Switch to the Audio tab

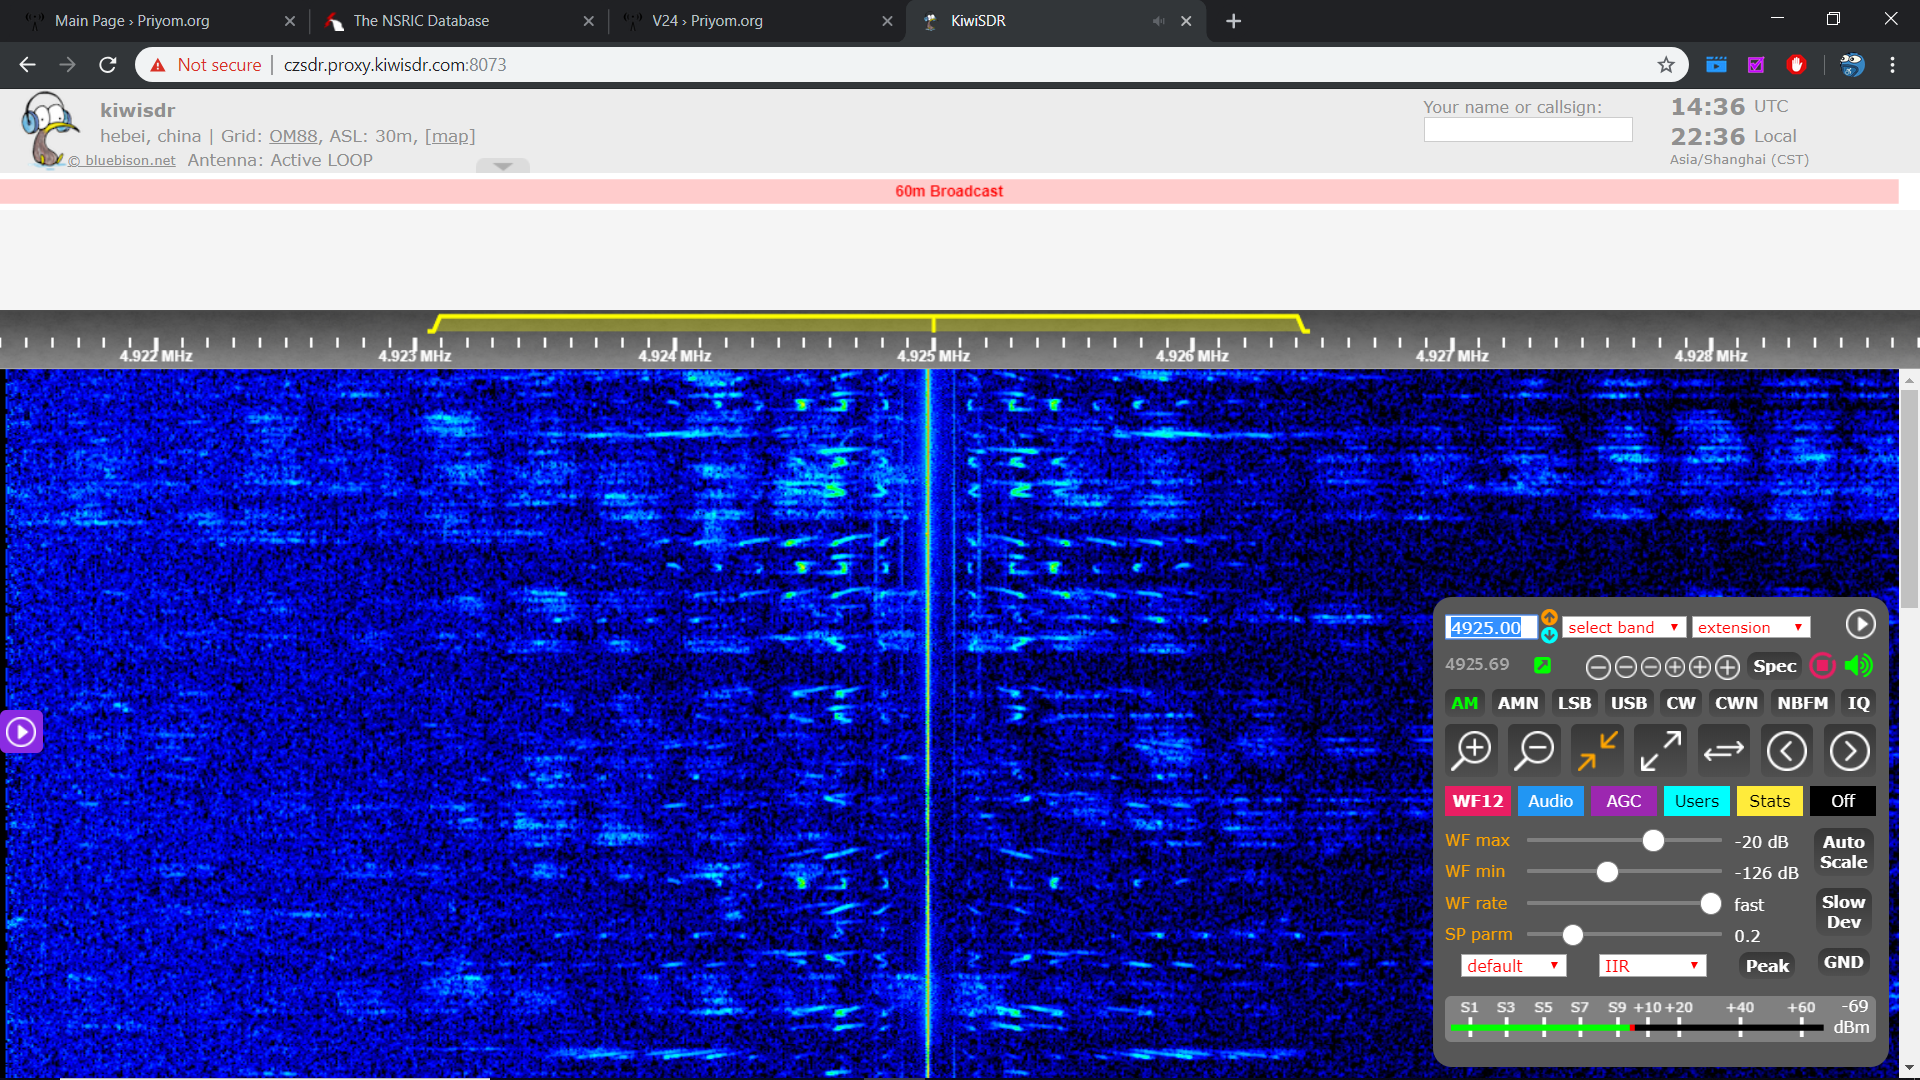(x=1550, y=801)
